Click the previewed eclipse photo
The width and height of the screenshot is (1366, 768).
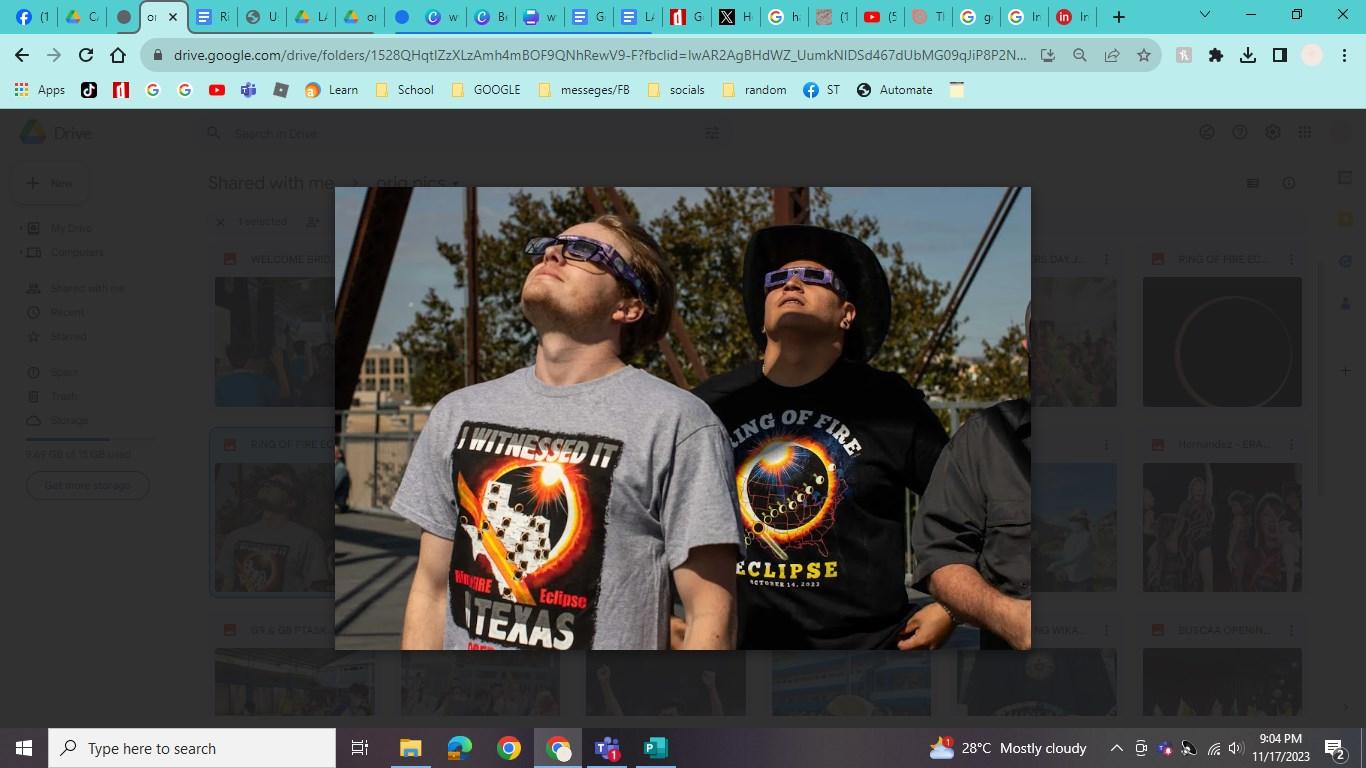[x=683, y=418]
